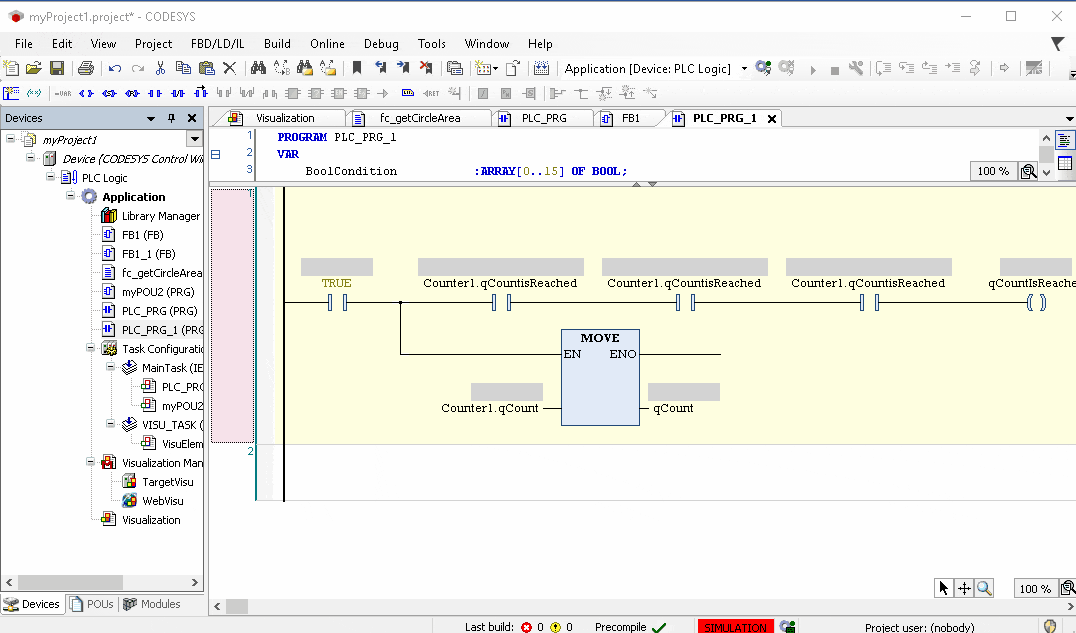
Task: Activate the magnifier tool near the zoom control
Action: pyautogui.click(x=983, y=588)
